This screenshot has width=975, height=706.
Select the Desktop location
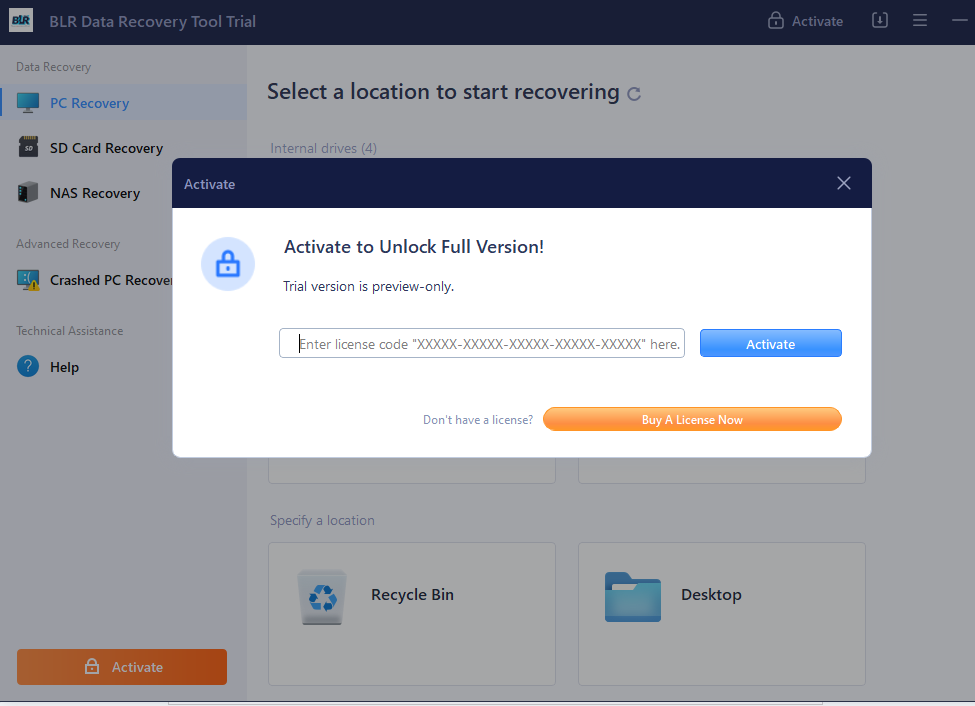pos(722,614)
